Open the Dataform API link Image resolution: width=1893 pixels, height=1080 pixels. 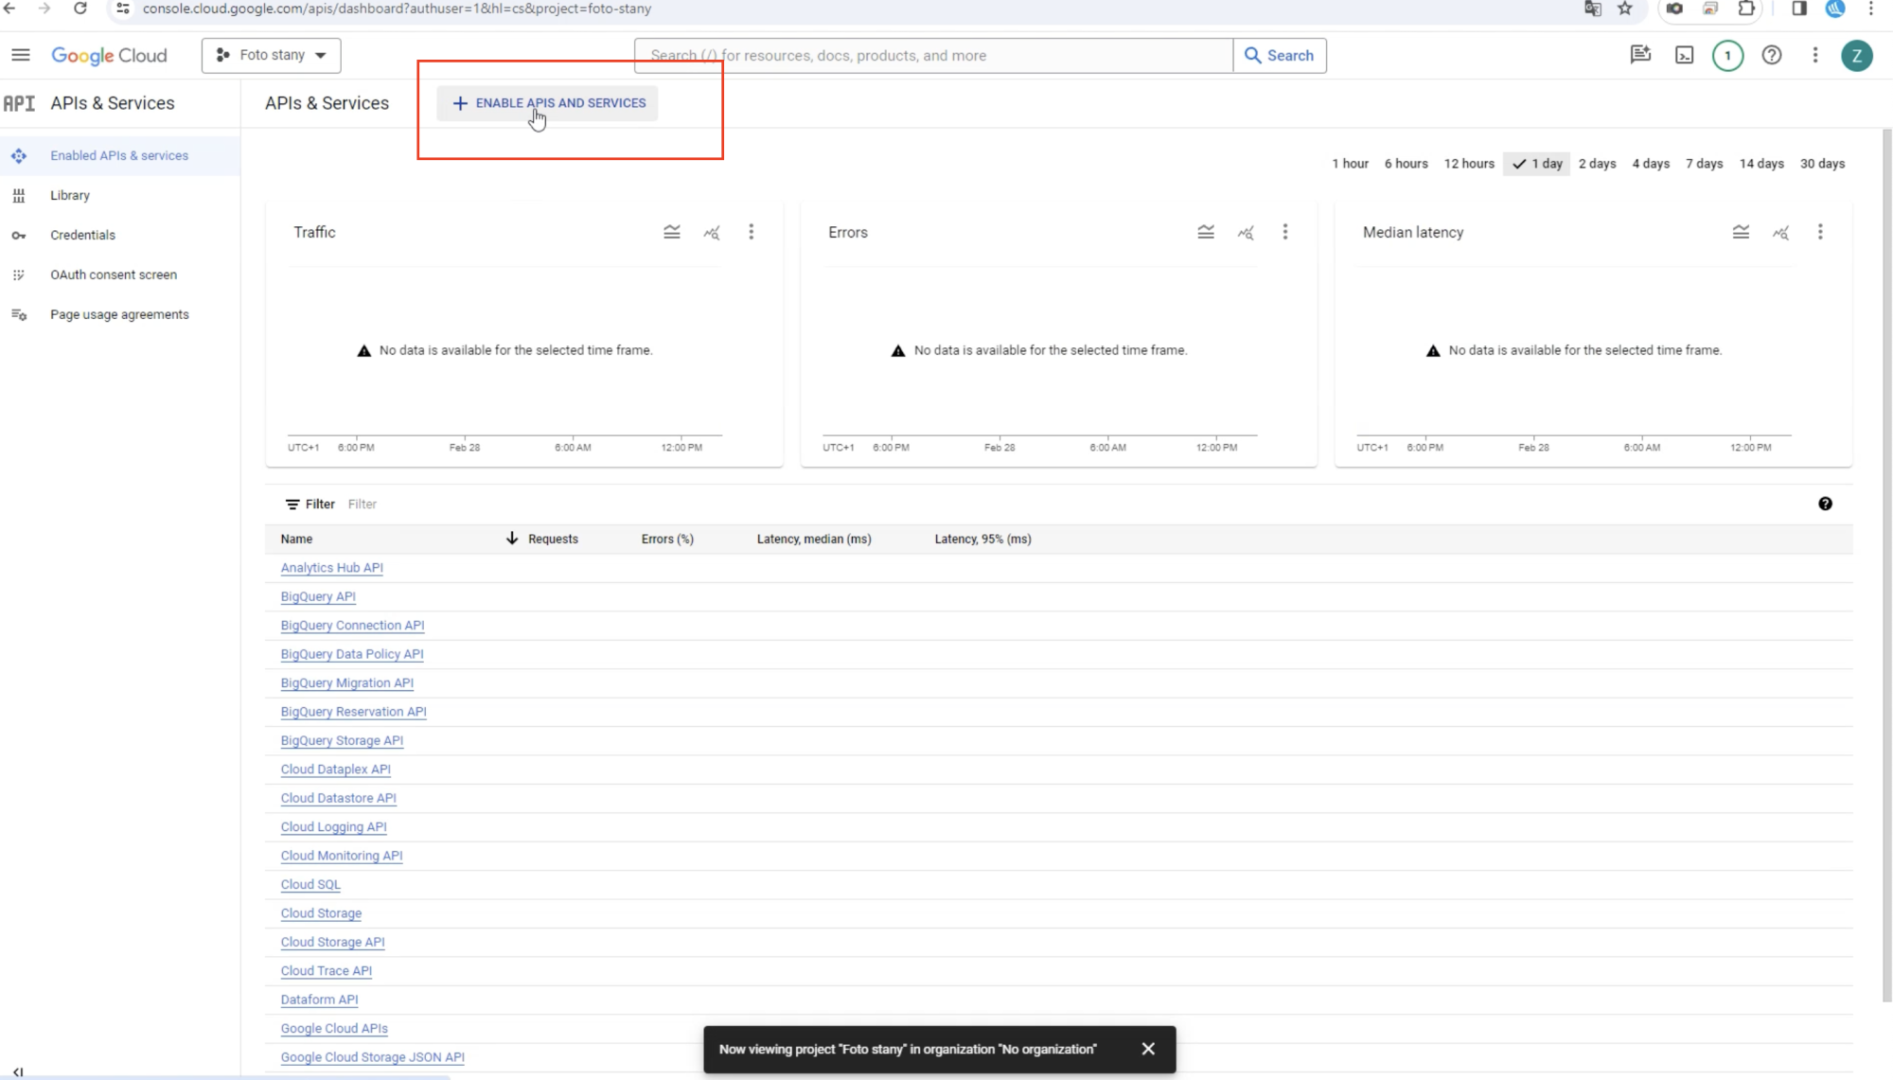pyautogui.click(x=319, y=1000)
